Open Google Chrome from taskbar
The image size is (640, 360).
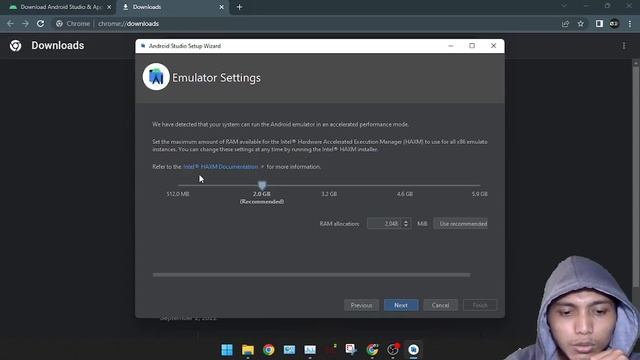(269, 350)
